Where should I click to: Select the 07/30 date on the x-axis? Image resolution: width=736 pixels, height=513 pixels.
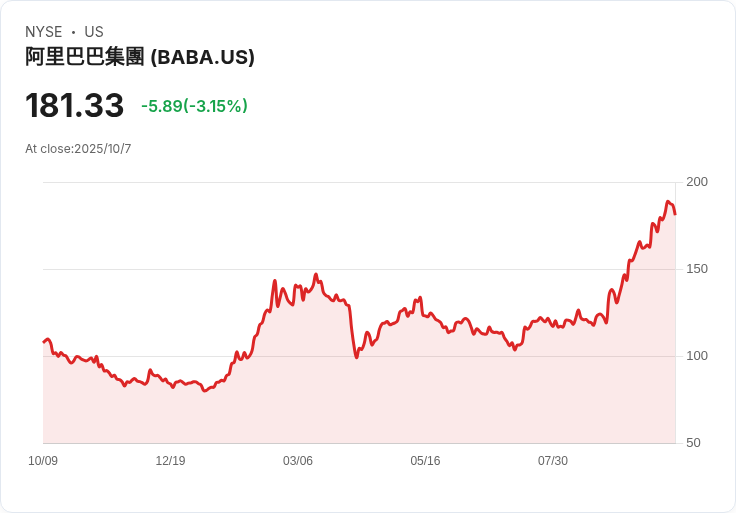click(553, 461)
